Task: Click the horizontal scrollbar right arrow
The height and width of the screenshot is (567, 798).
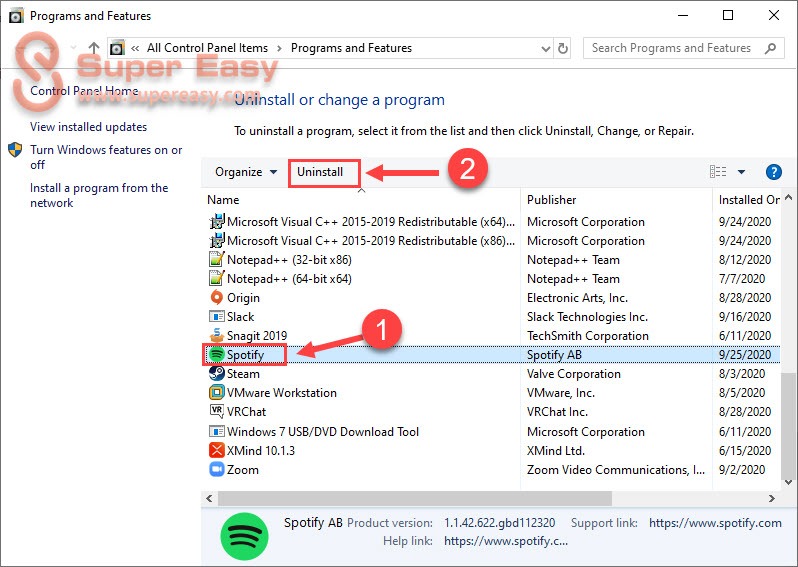Action: coord(772,498)
